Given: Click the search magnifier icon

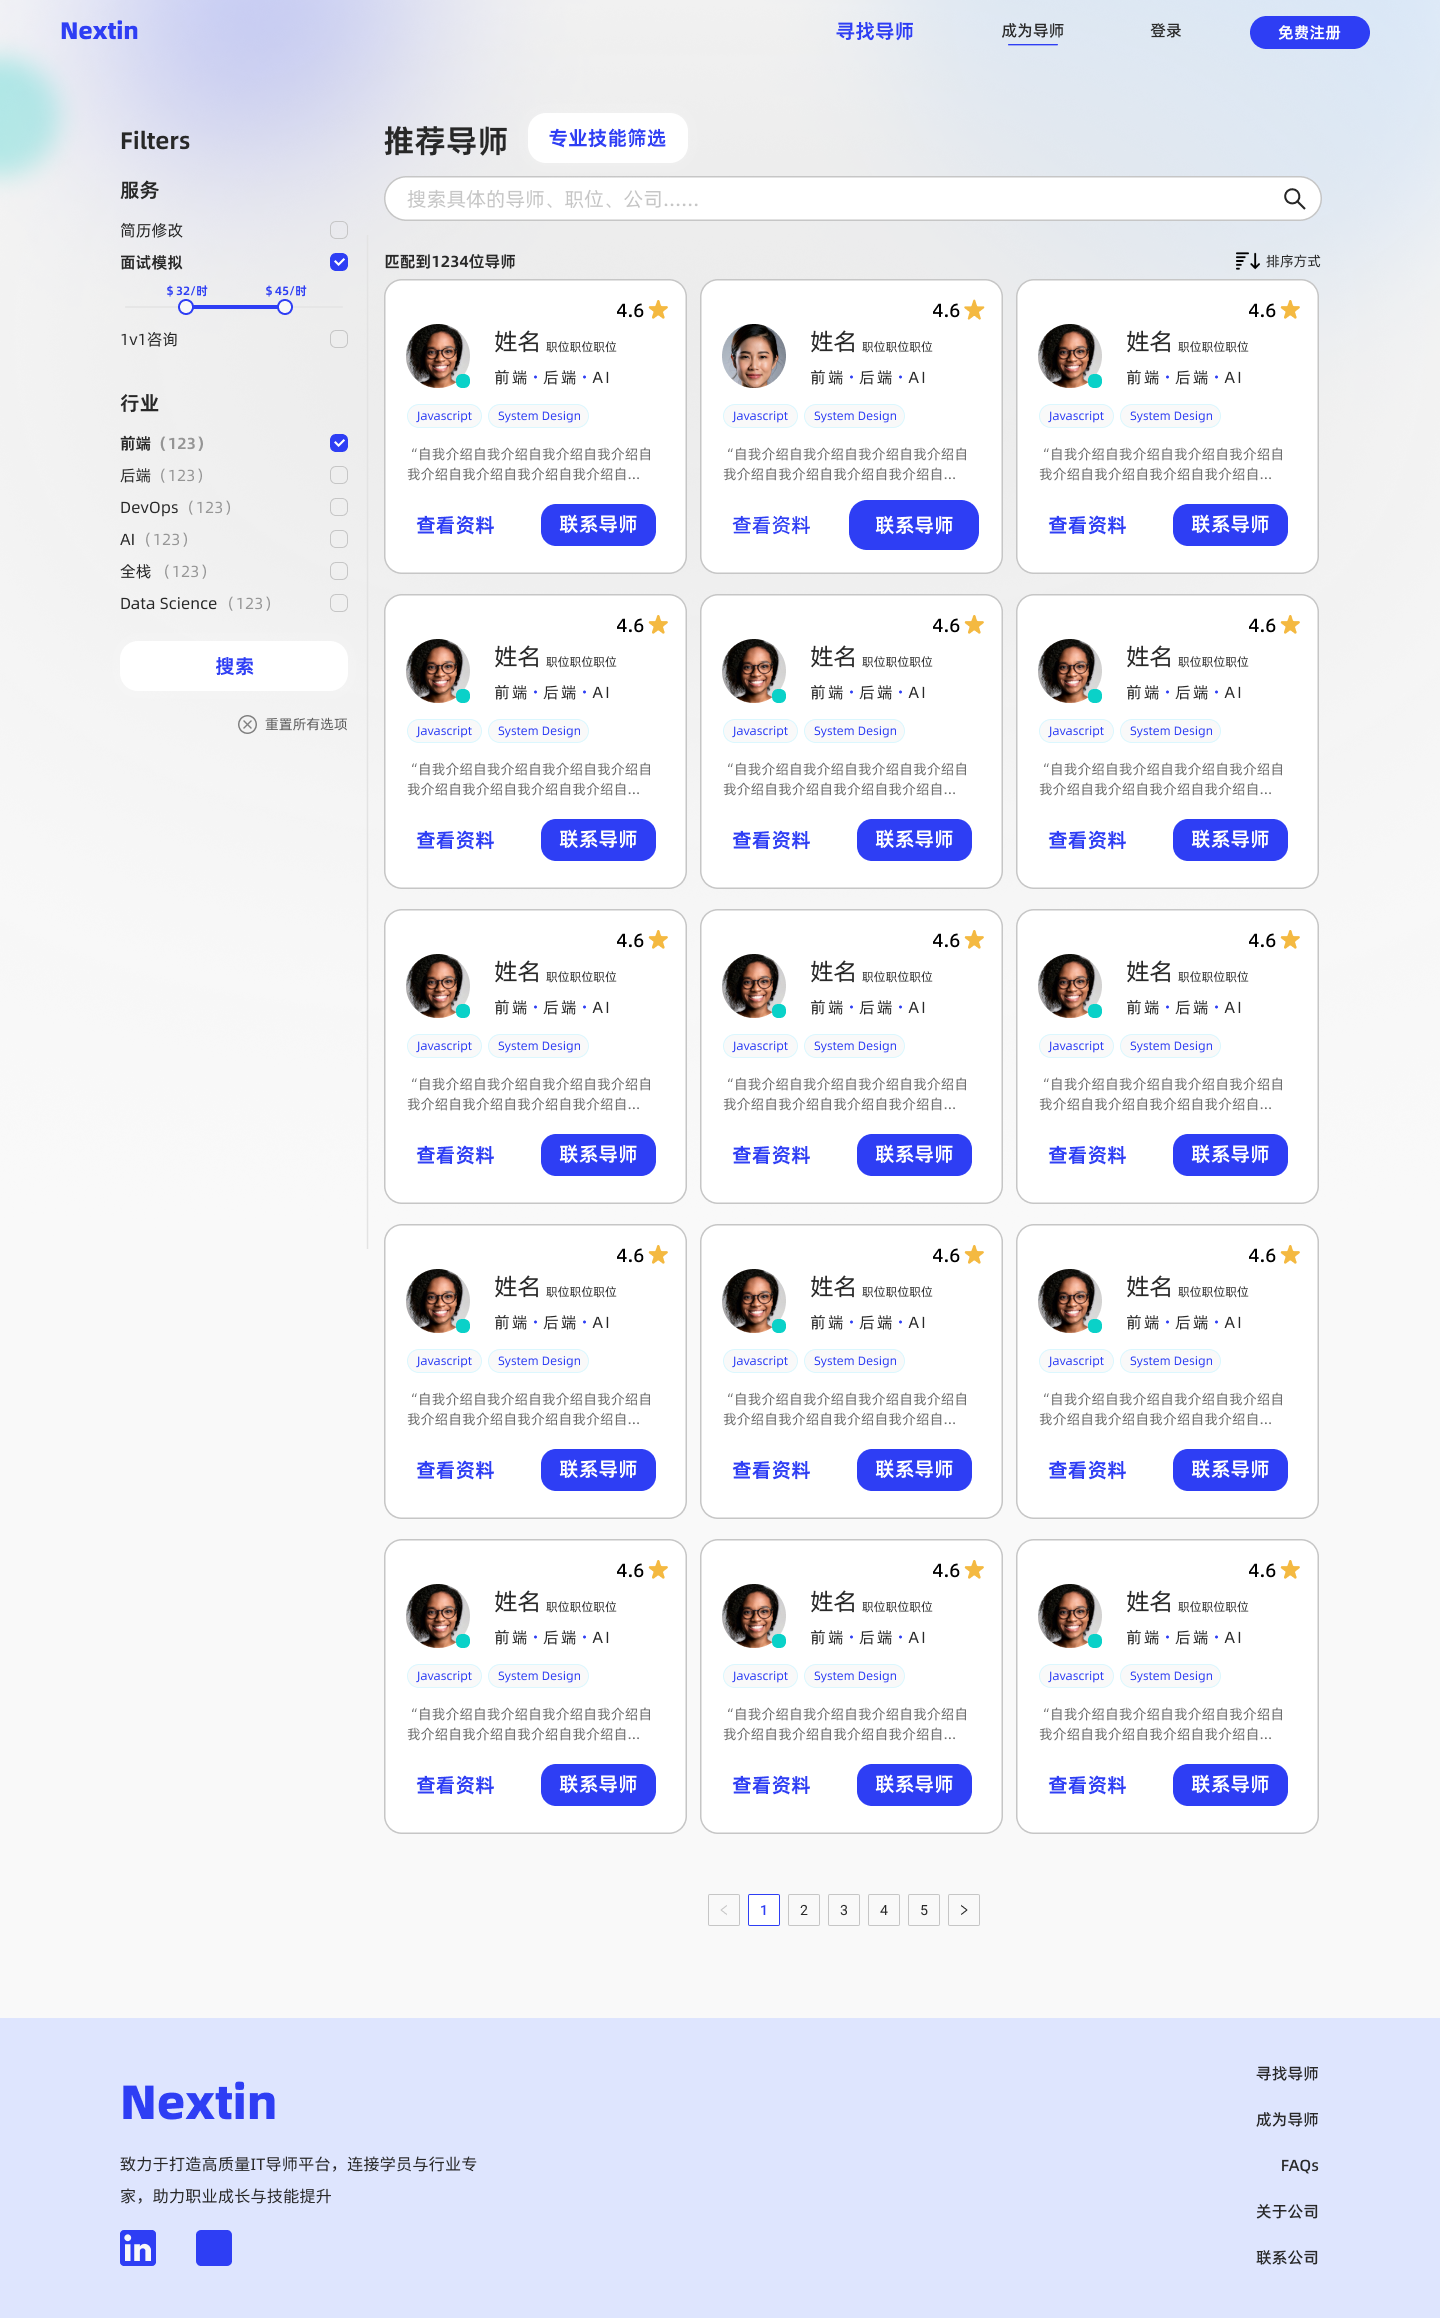Looking at the screenshot, I should [1294, 199].
